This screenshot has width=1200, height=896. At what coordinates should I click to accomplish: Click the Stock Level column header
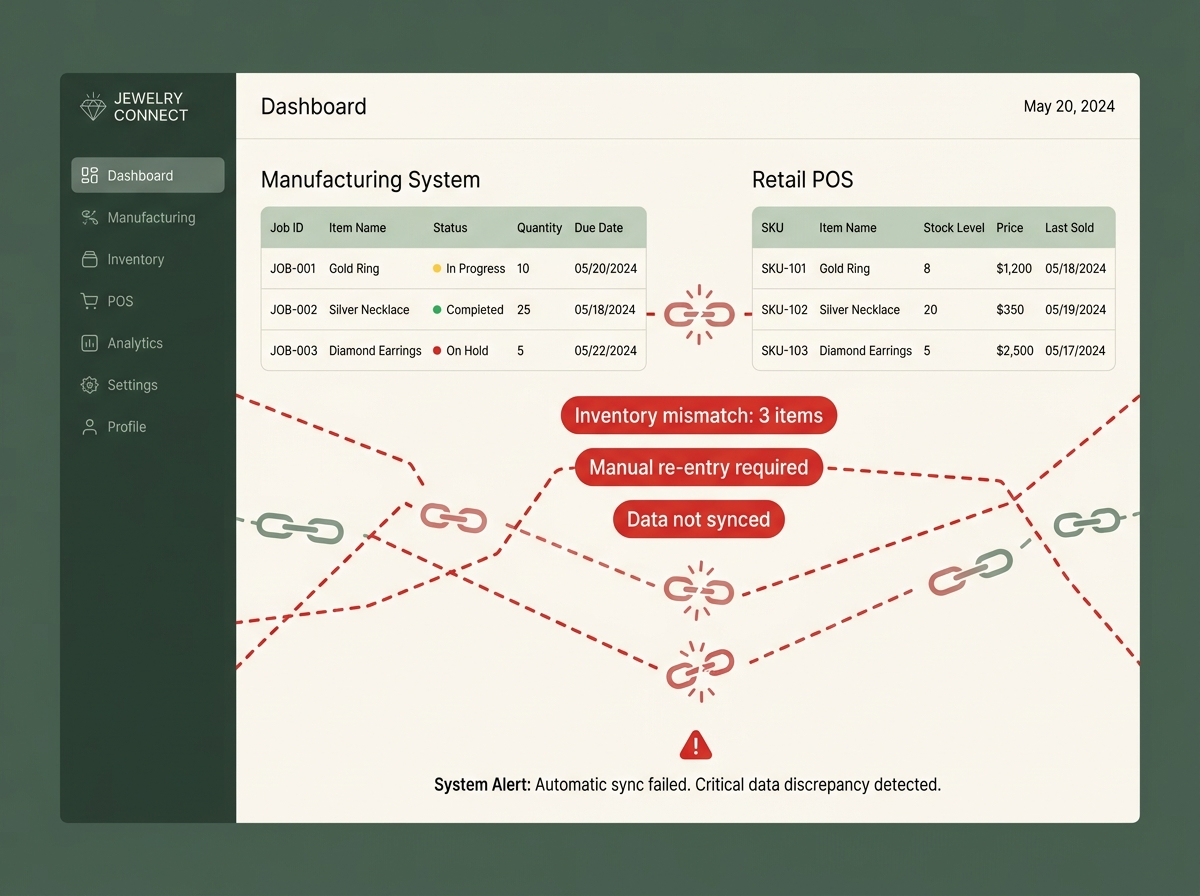point(954,228)
